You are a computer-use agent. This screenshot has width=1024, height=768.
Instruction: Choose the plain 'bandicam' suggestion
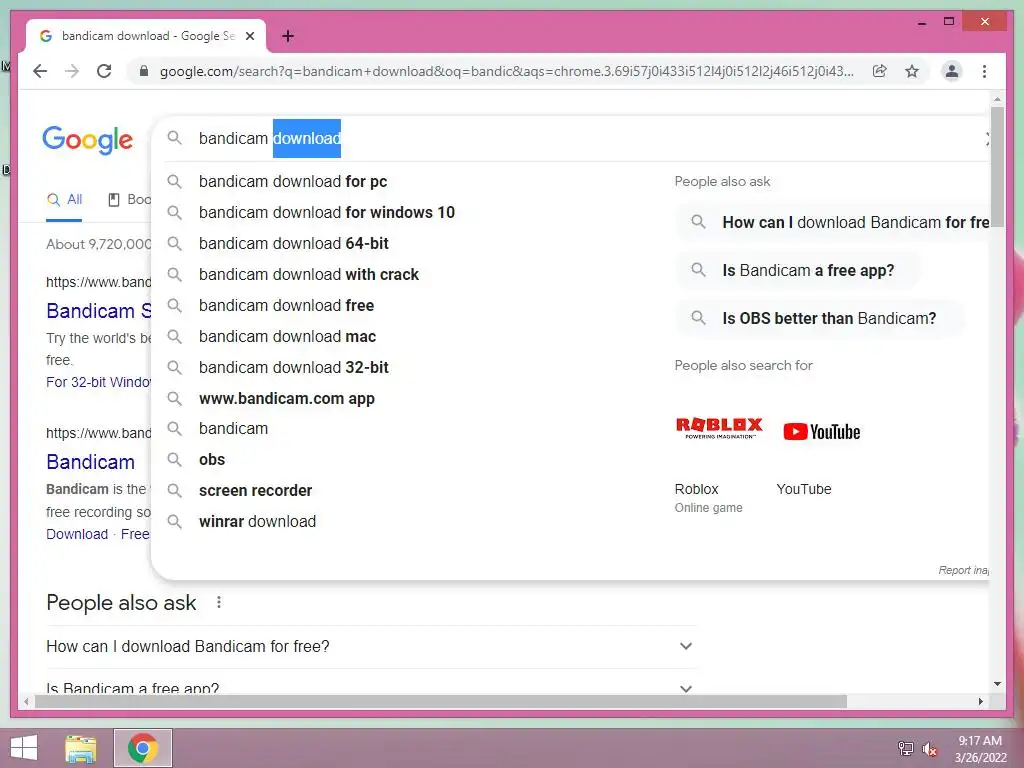[233, 429]
